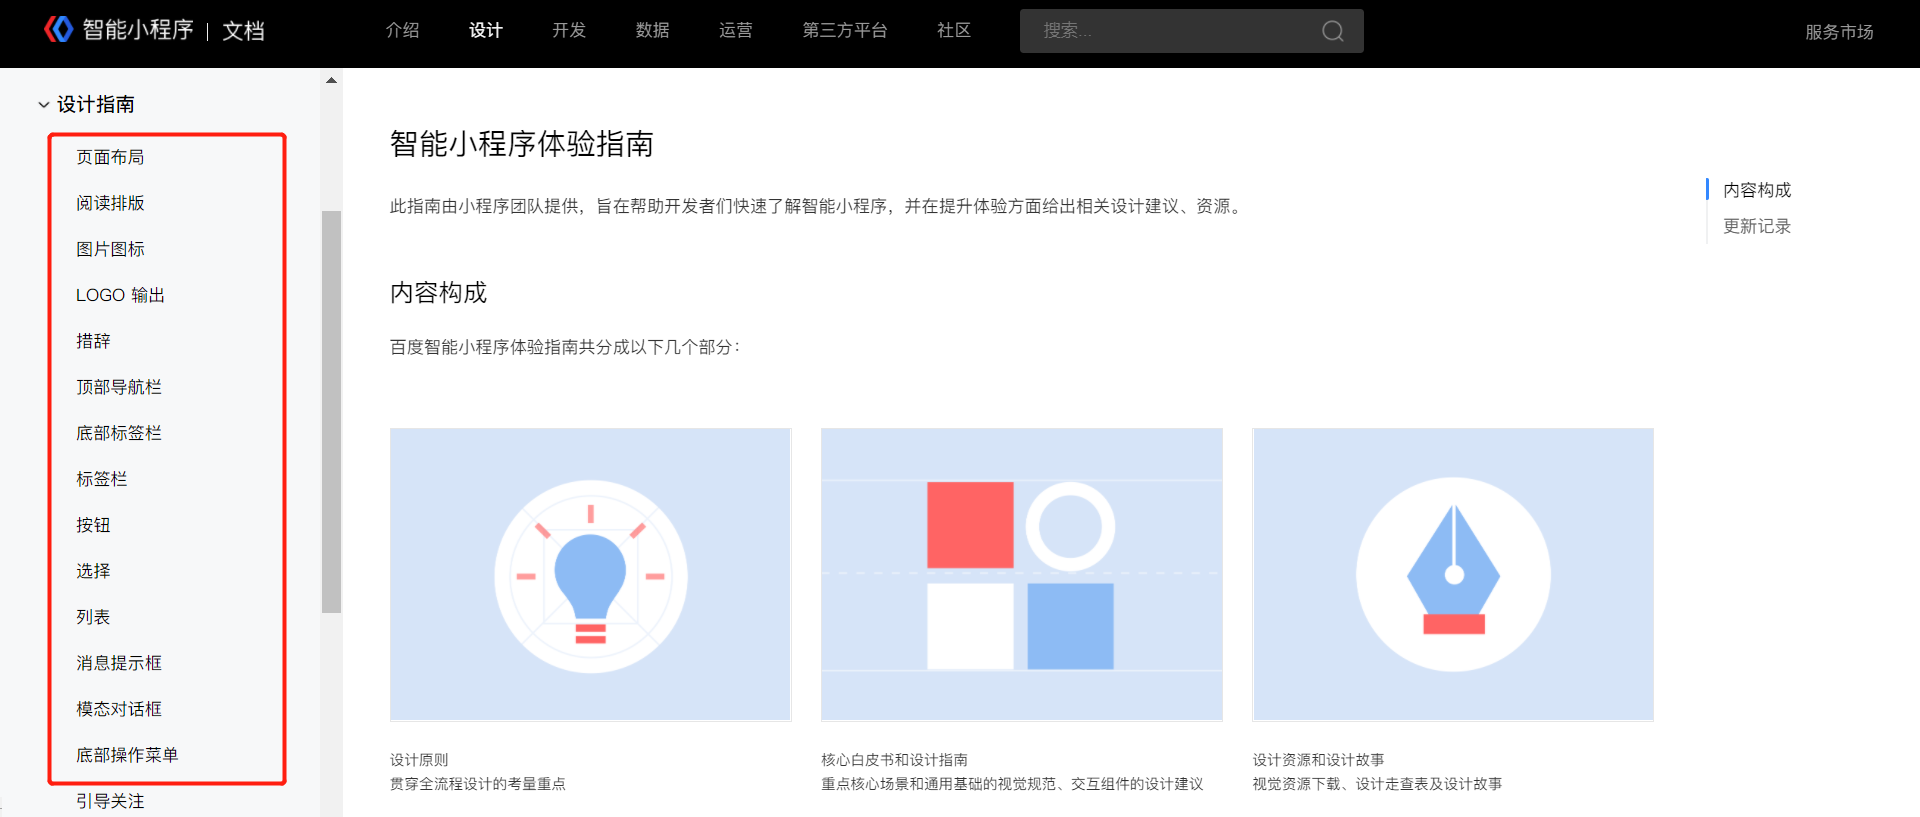Open LOGO 输出 in the sidebar

point(120,295)
